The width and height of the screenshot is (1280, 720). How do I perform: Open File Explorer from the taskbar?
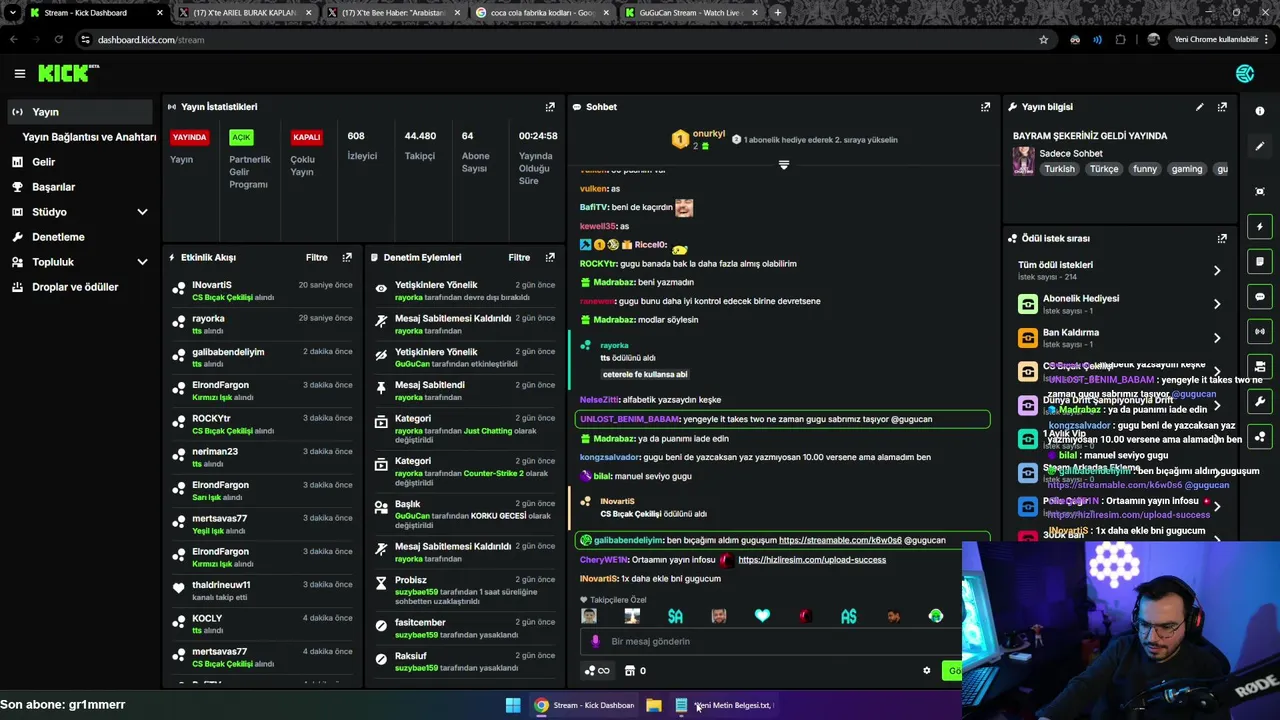(653, 705)
